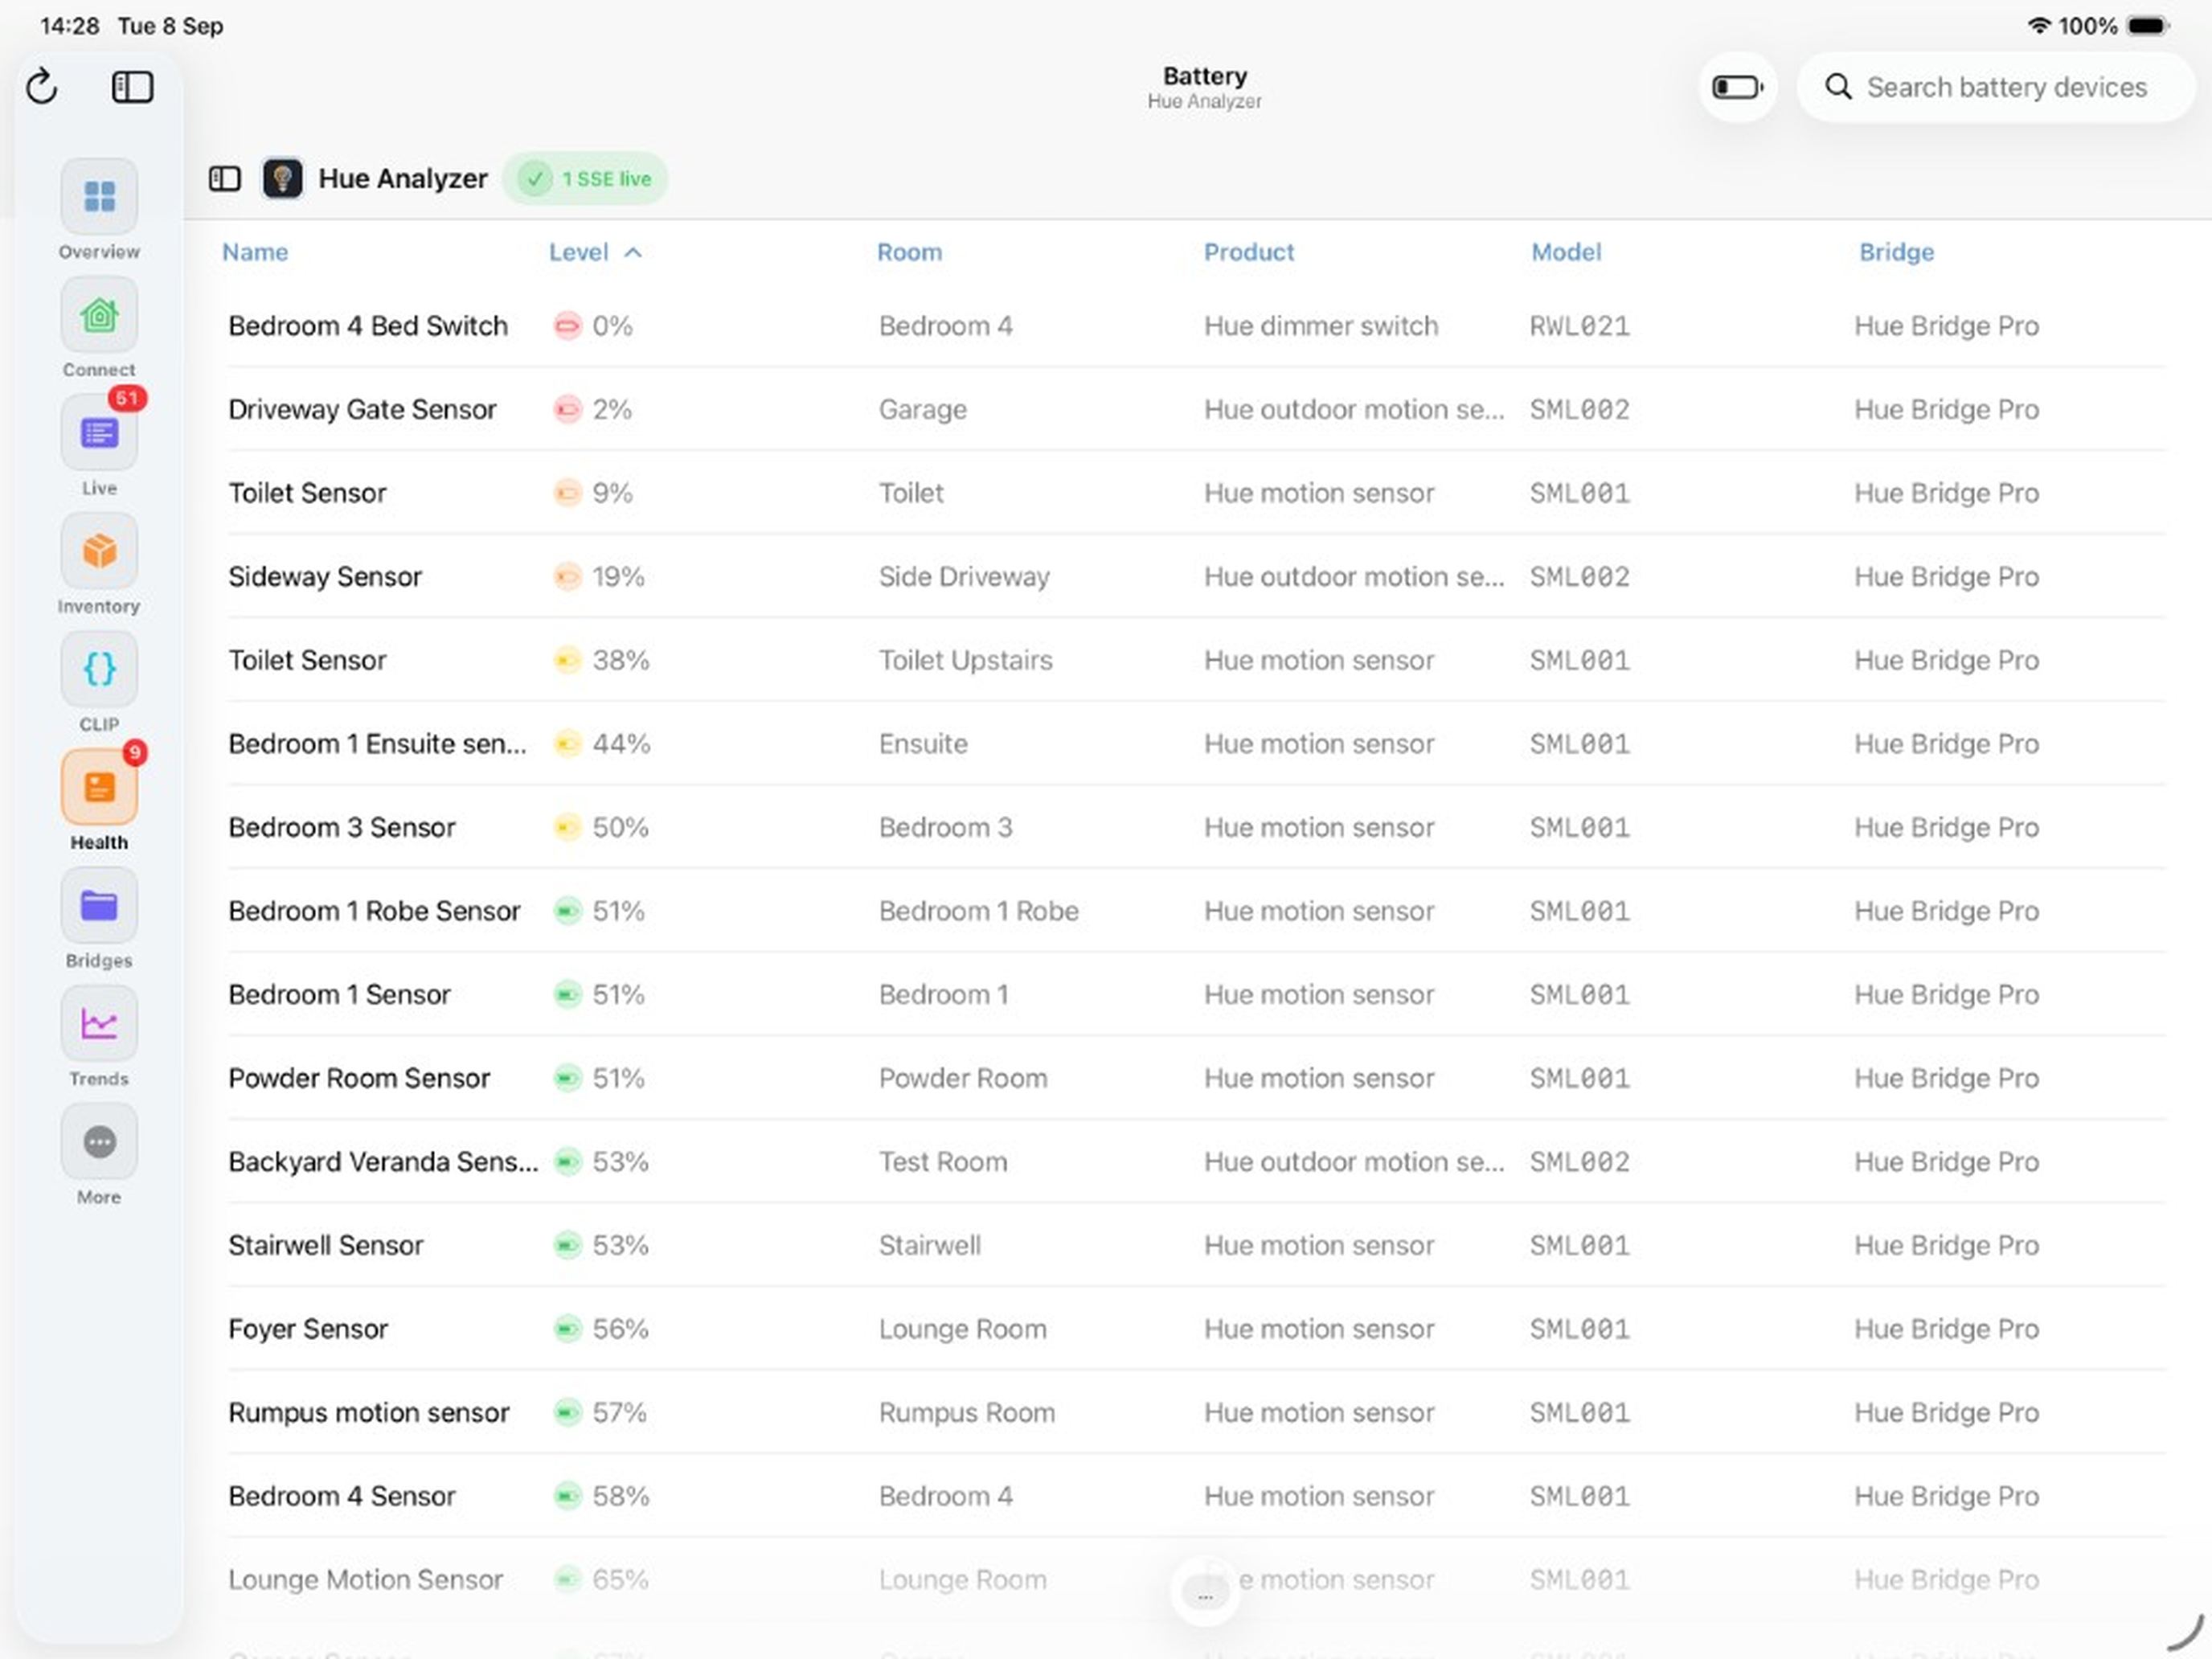Click the RWL021 model cell

click(1579, 326)
